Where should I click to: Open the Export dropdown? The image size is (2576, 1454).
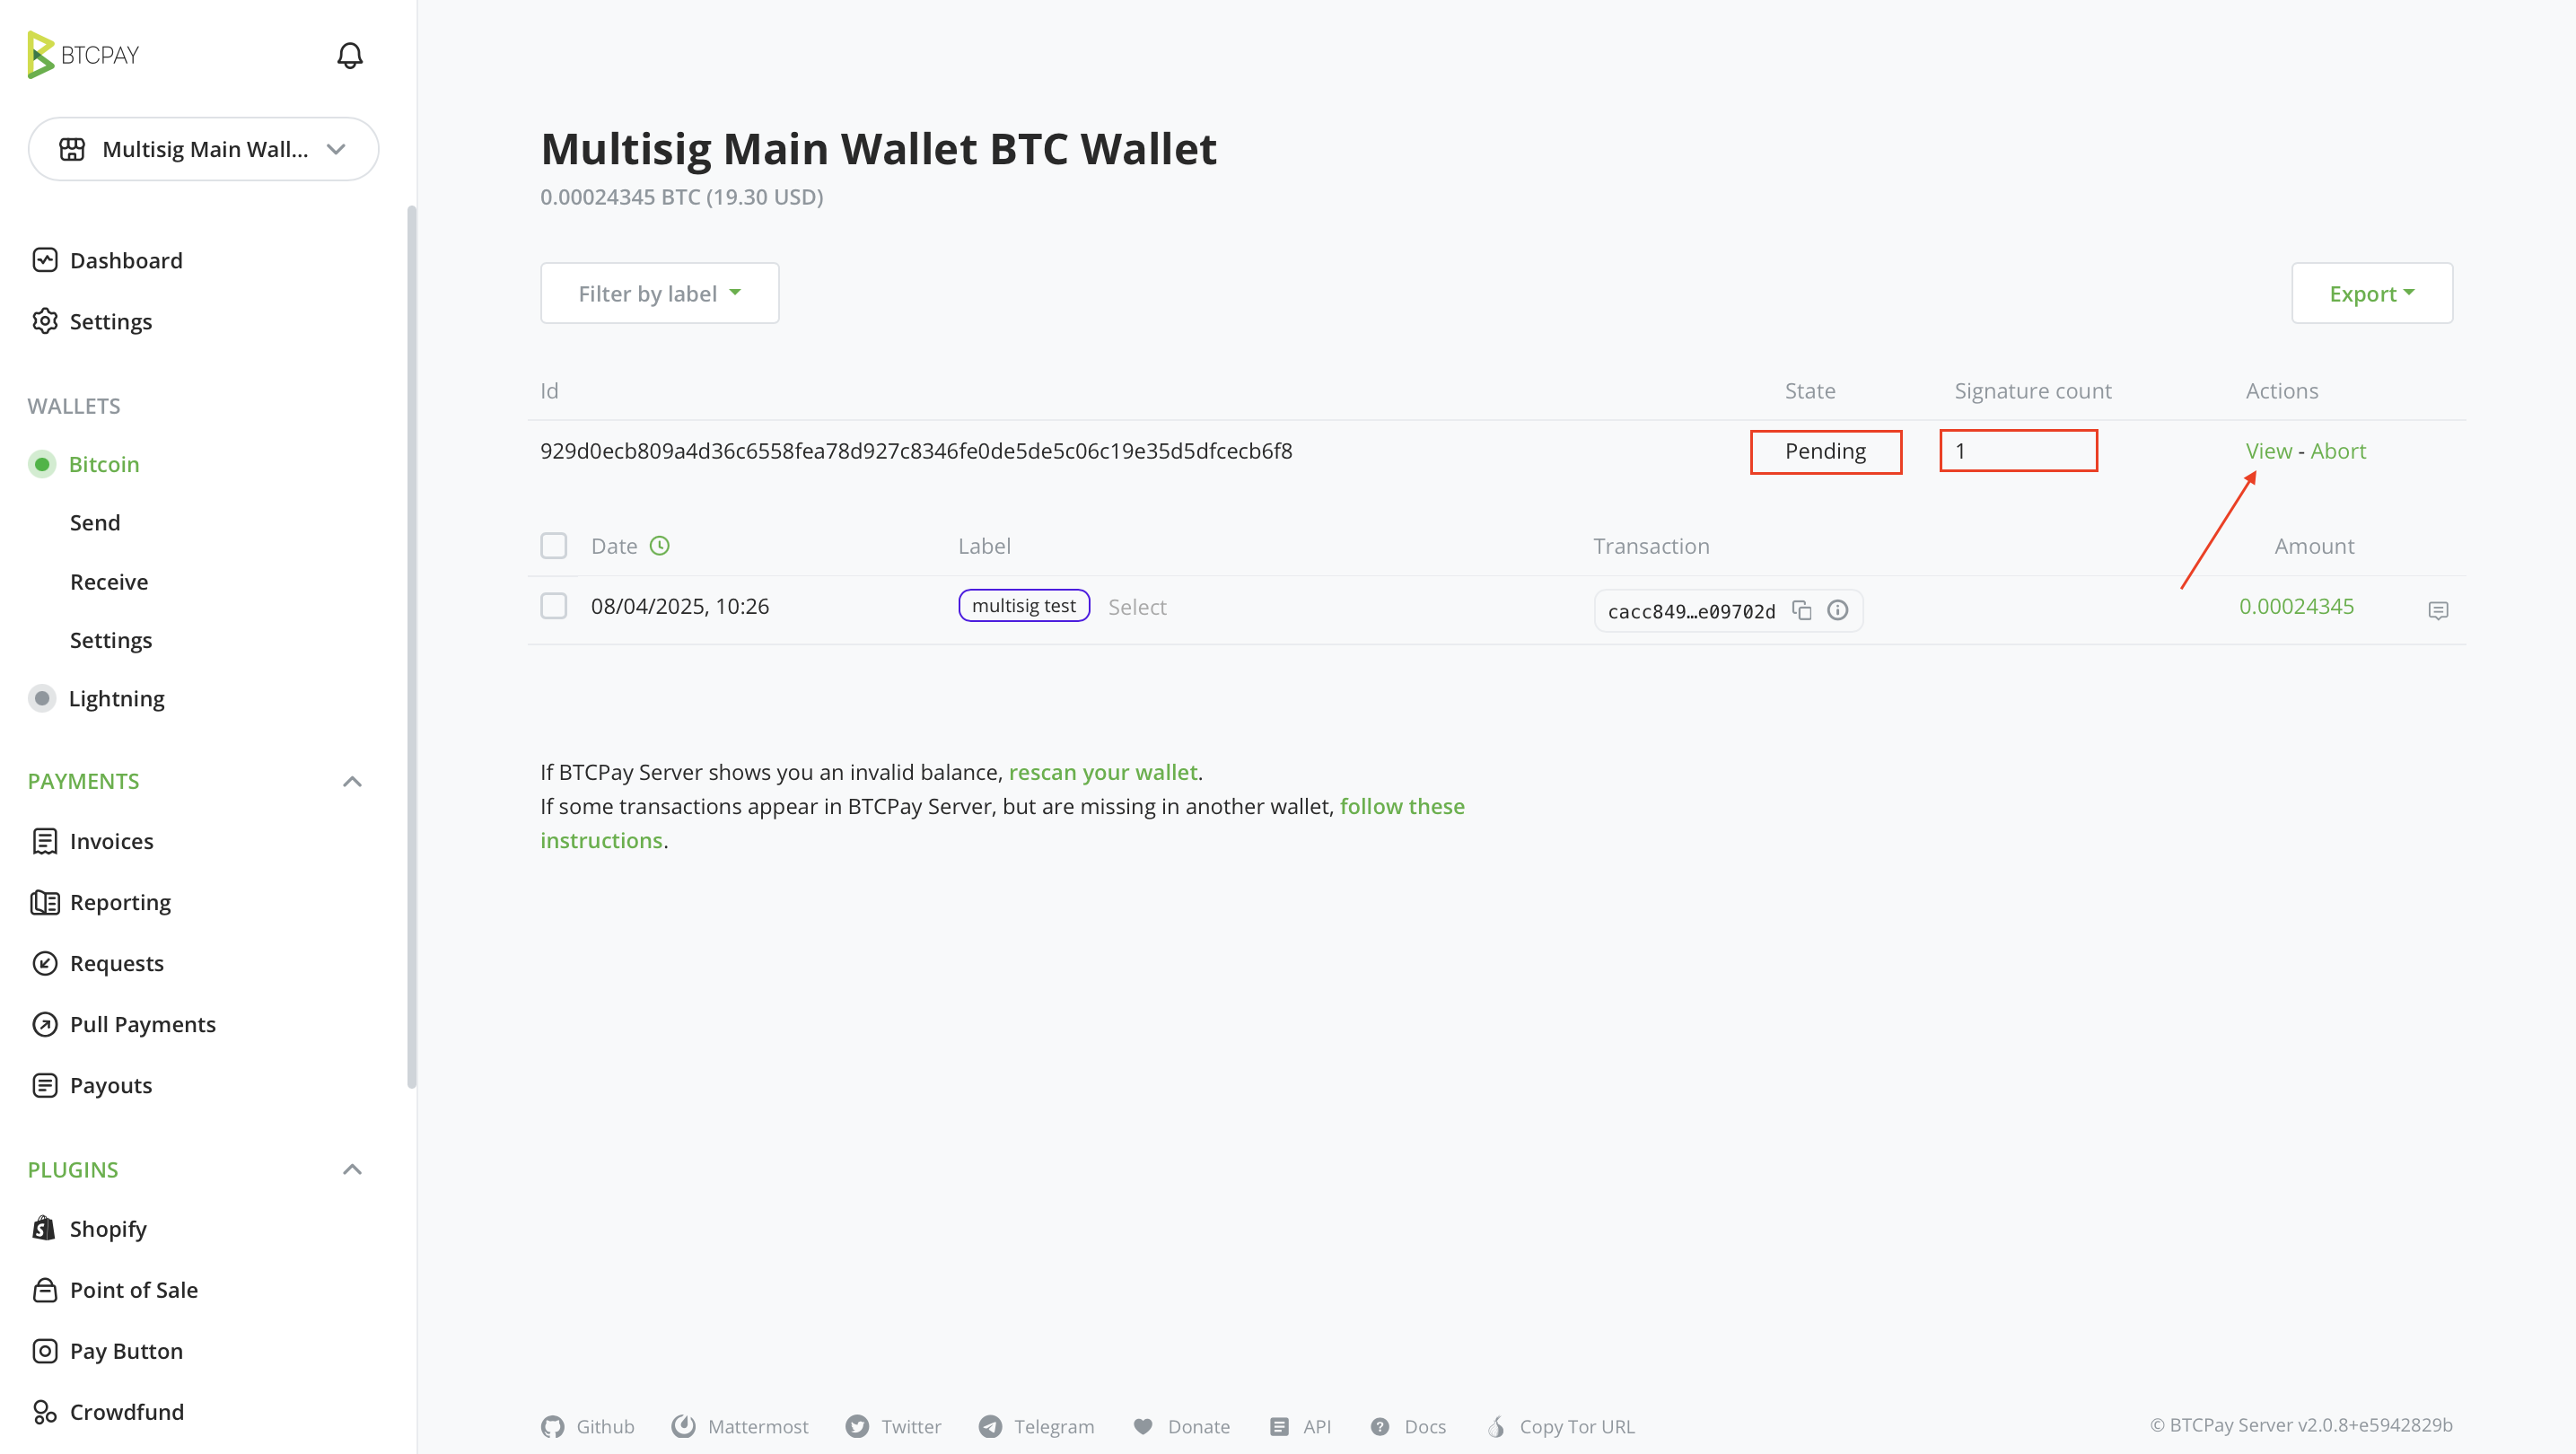pos(2371,293)
